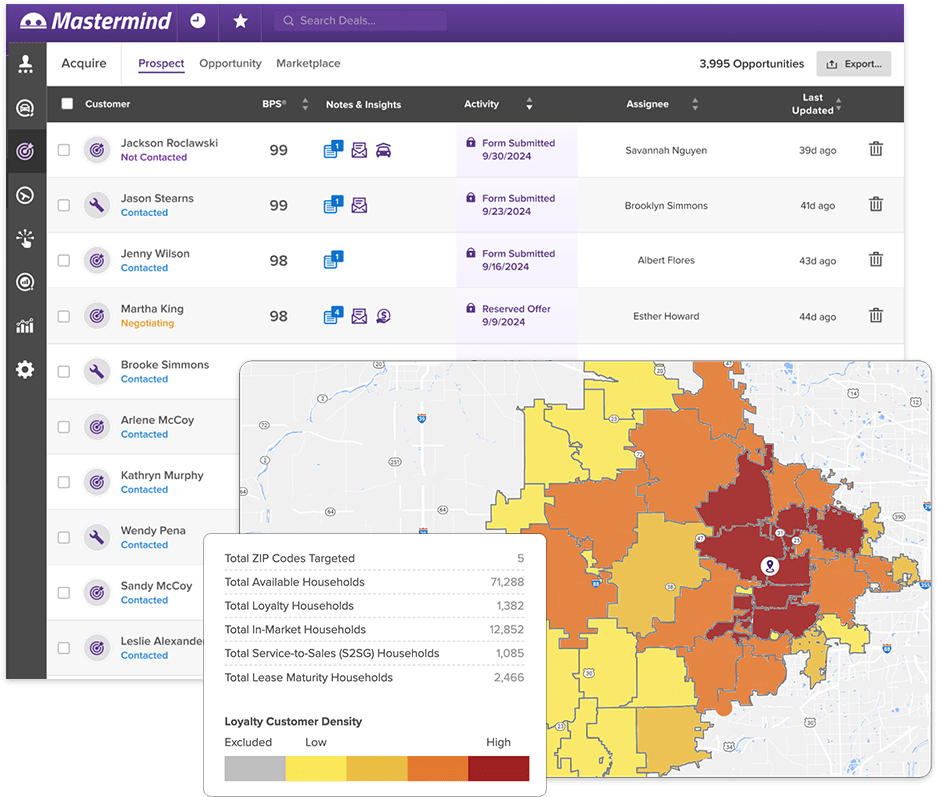Check the Brooke Simmons row checkbox

(x=63, y=372)
